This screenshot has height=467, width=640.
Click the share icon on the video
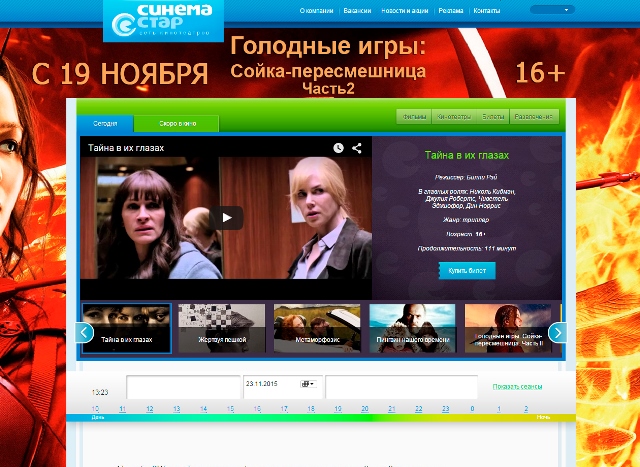pos(357,148)
